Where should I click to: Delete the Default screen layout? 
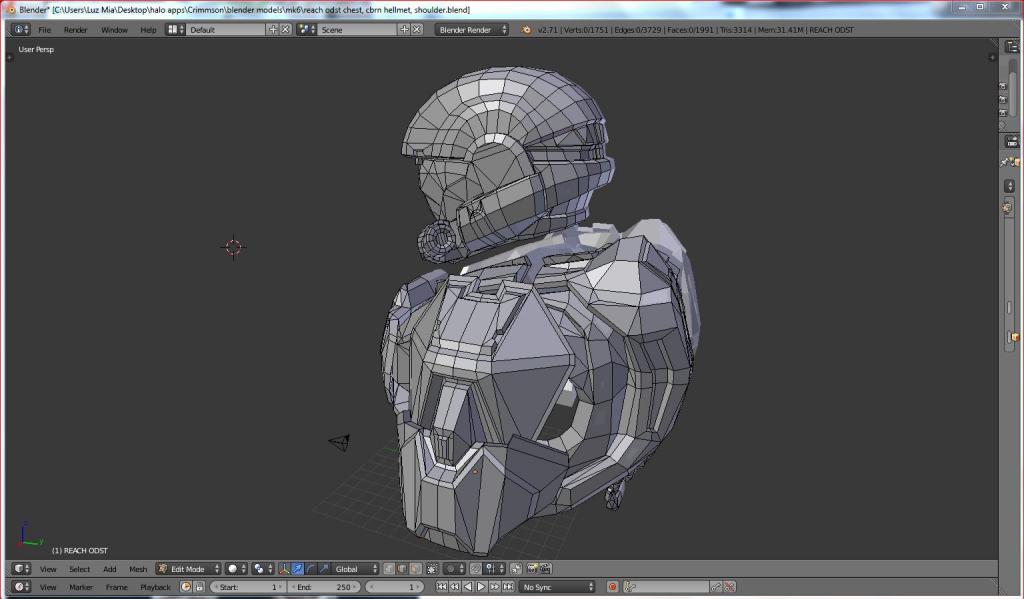285,29
